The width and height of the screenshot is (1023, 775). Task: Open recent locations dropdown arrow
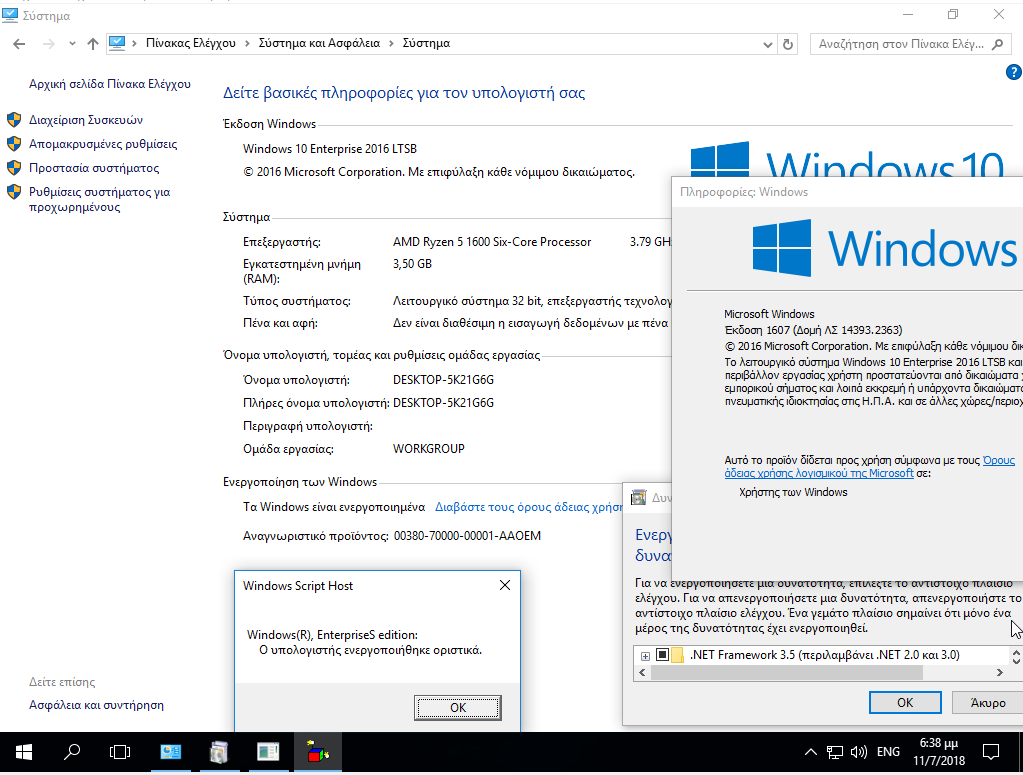pyautogui.click(x=72, y=44)
